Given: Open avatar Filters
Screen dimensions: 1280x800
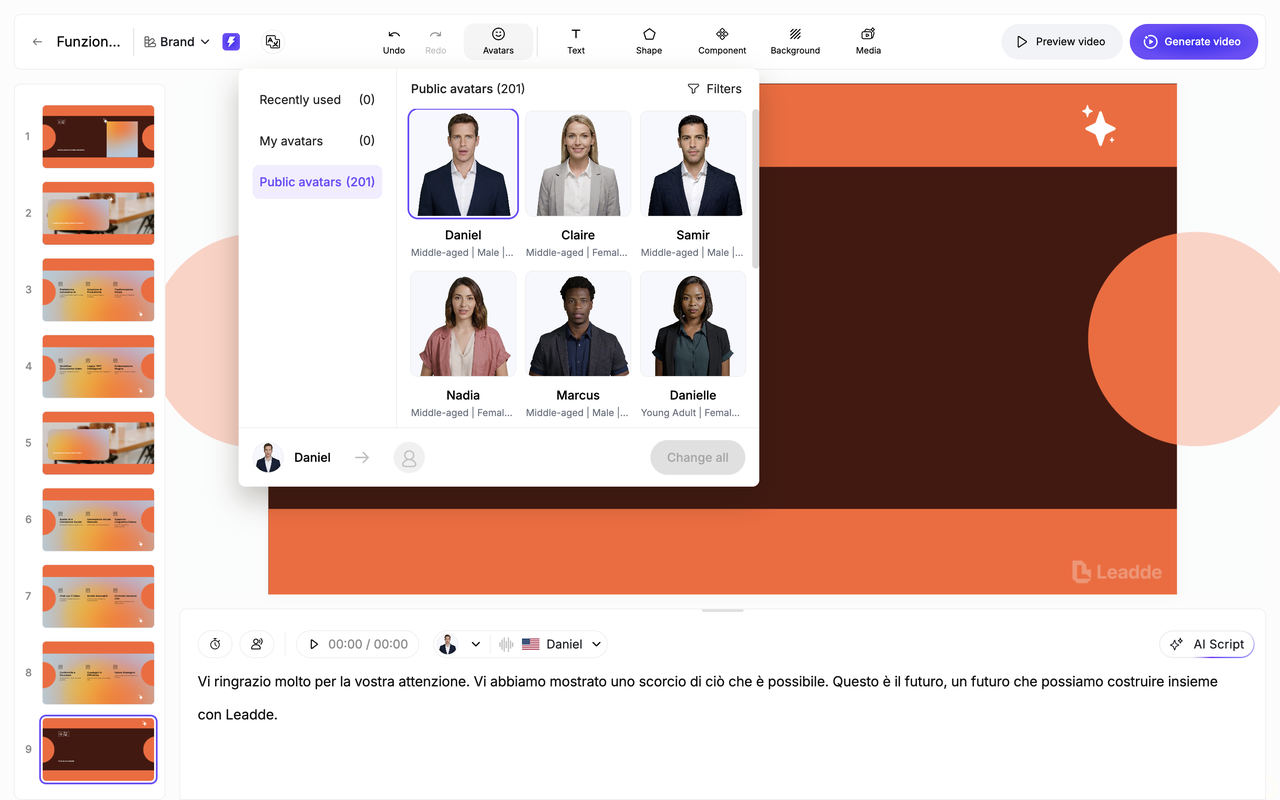Looking at the screenshot, I should (714, 89).
